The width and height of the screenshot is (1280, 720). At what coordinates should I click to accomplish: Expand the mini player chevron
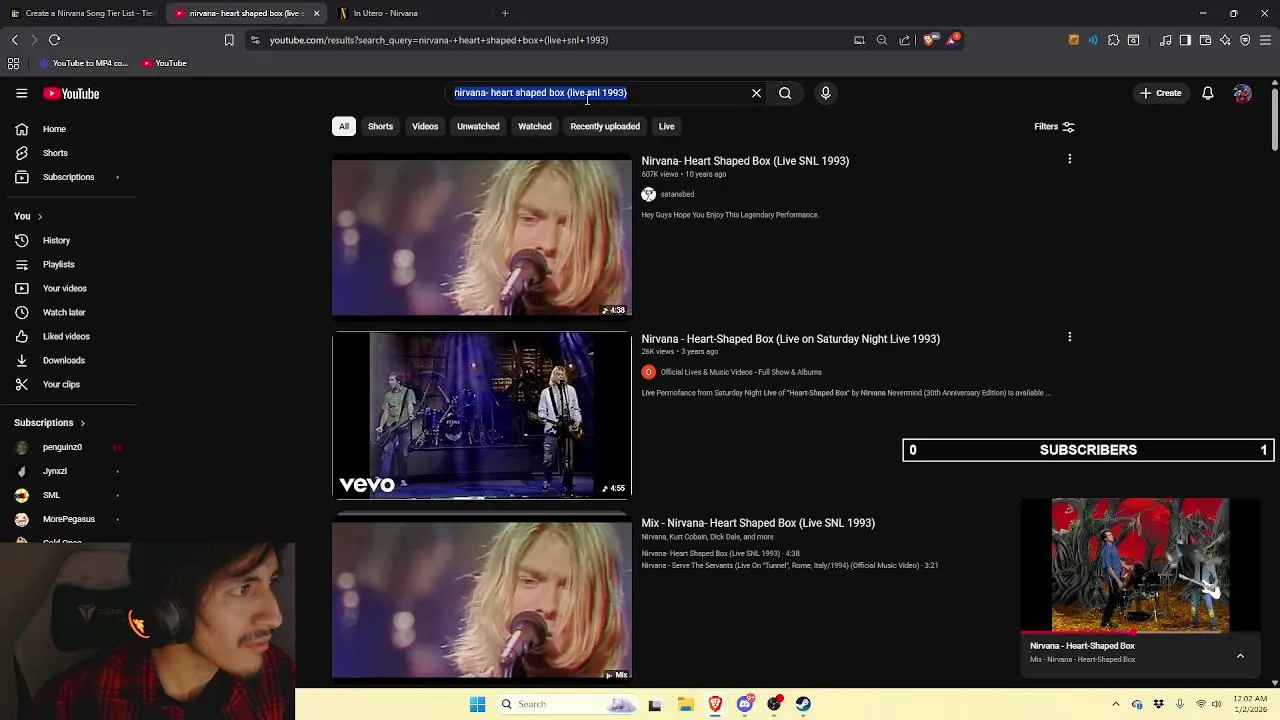pos(1240,656)
